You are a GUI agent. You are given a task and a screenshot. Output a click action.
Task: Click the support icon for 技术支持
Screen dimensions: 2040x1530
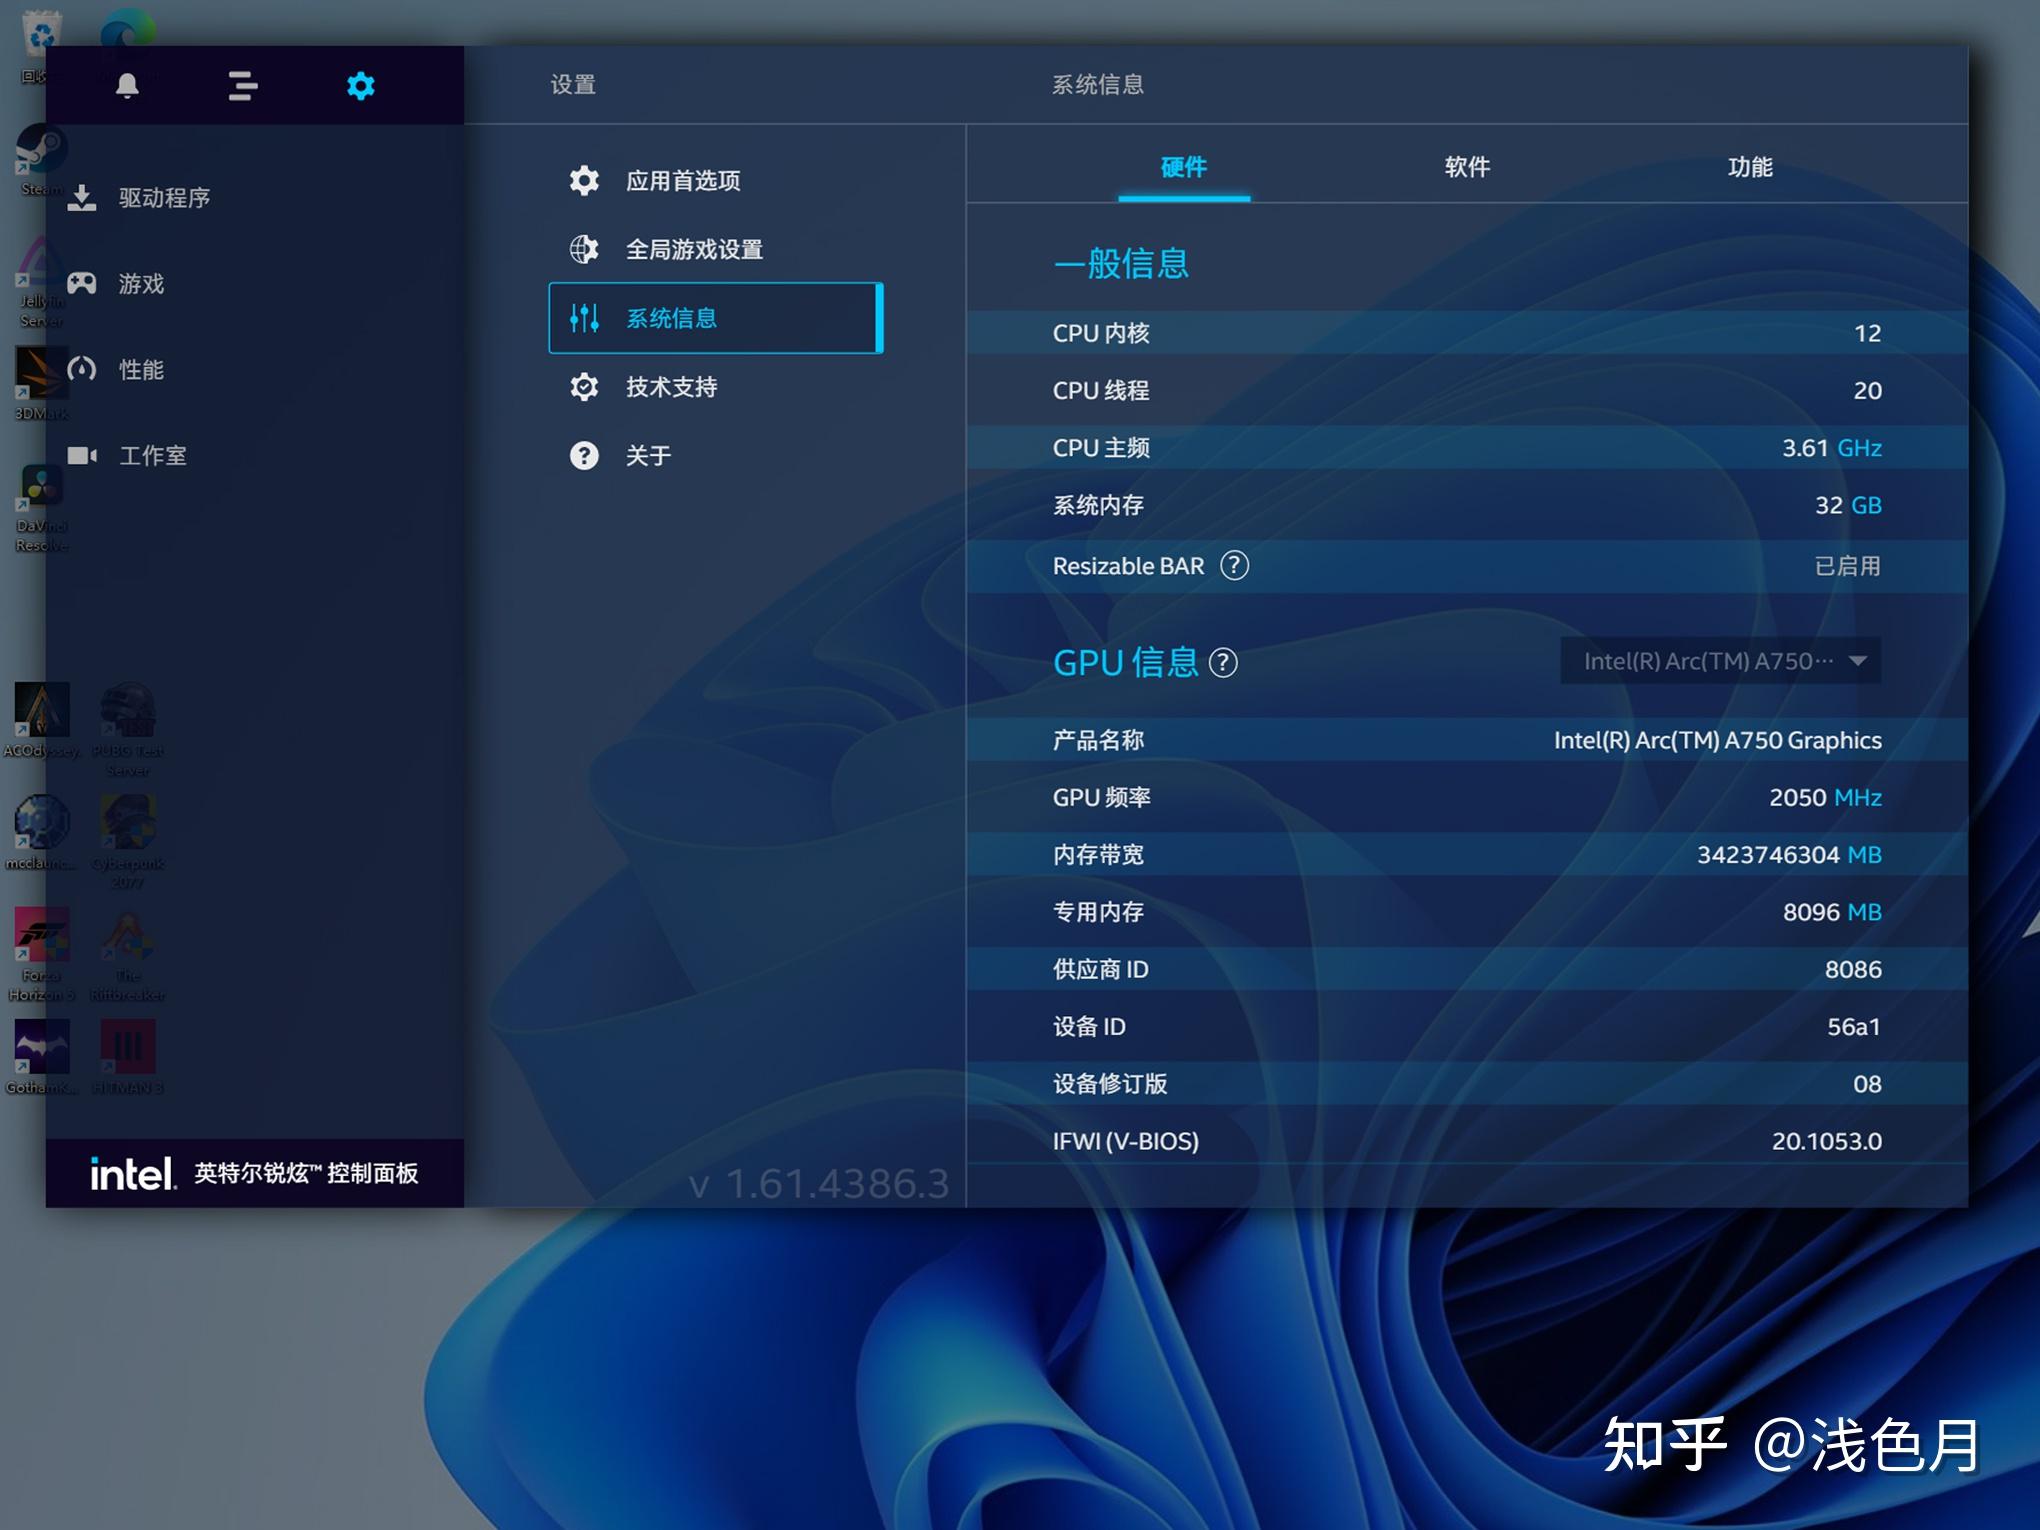click(584, 387)
